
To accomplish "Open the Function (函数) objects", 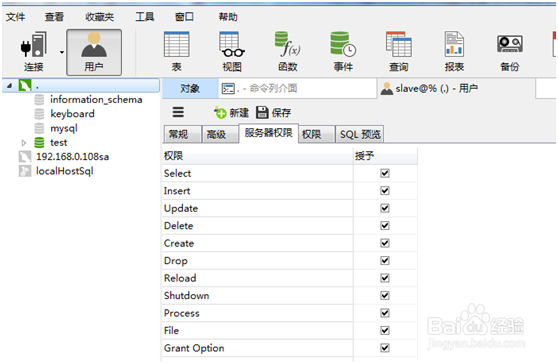I will (x=288, y=52).
